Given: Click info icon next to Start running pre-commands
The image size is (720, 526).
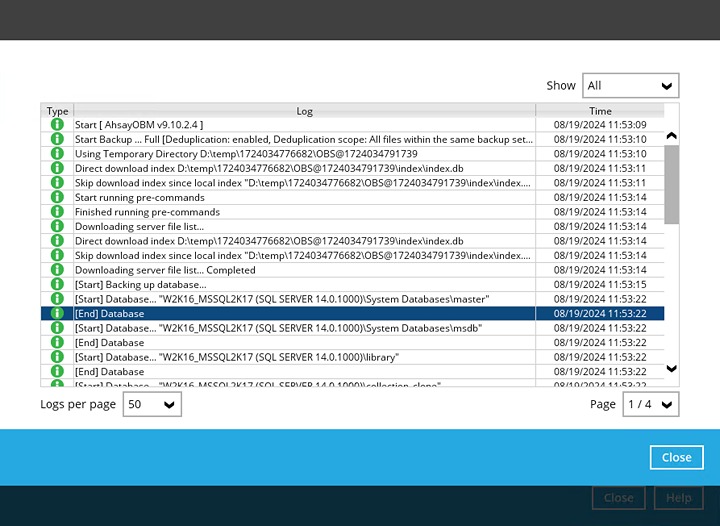Looking at the screenshot, I should (57, 198).
